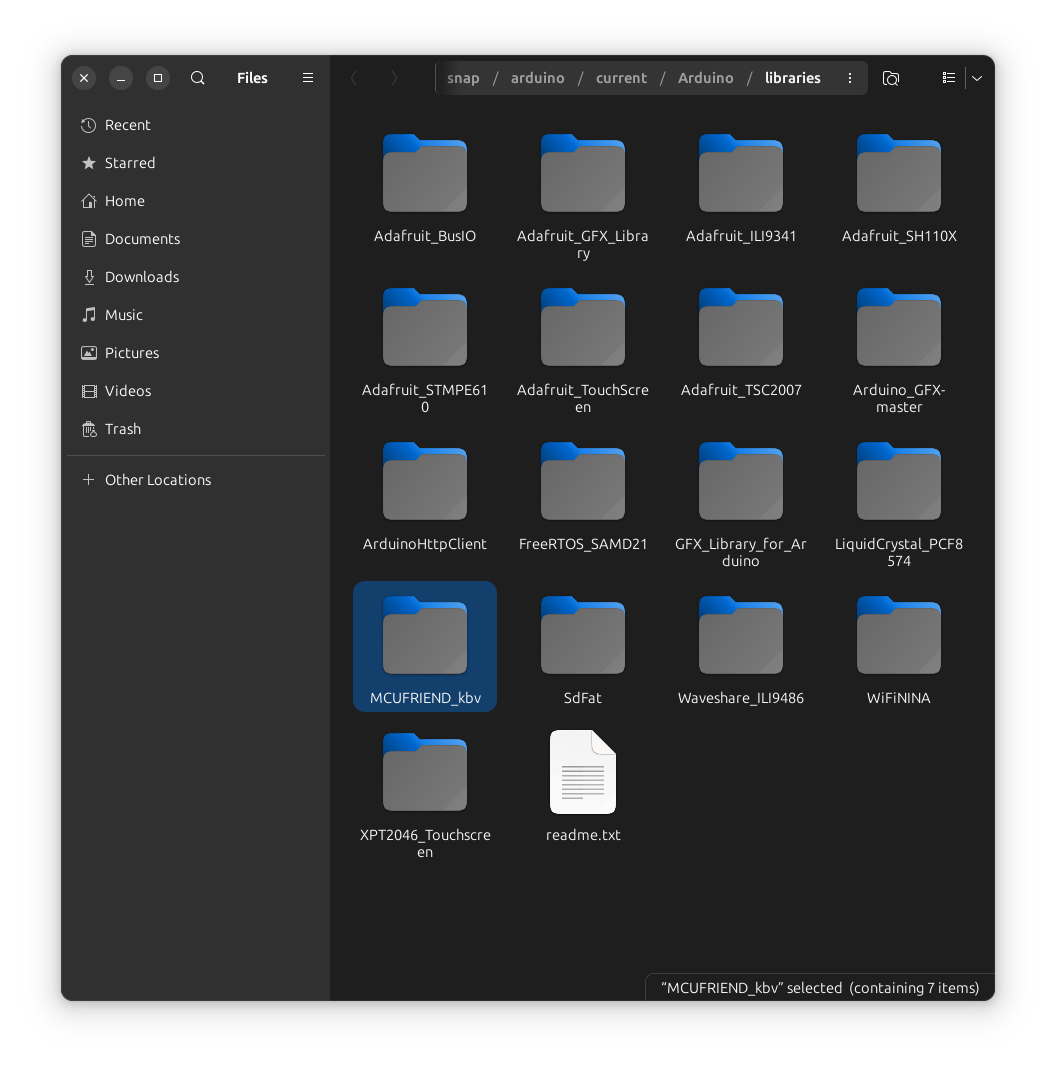This screenshot has width=1056, height=1068.
Task: Select the Arduino_GFX-master folder
Action: point(899,351)
